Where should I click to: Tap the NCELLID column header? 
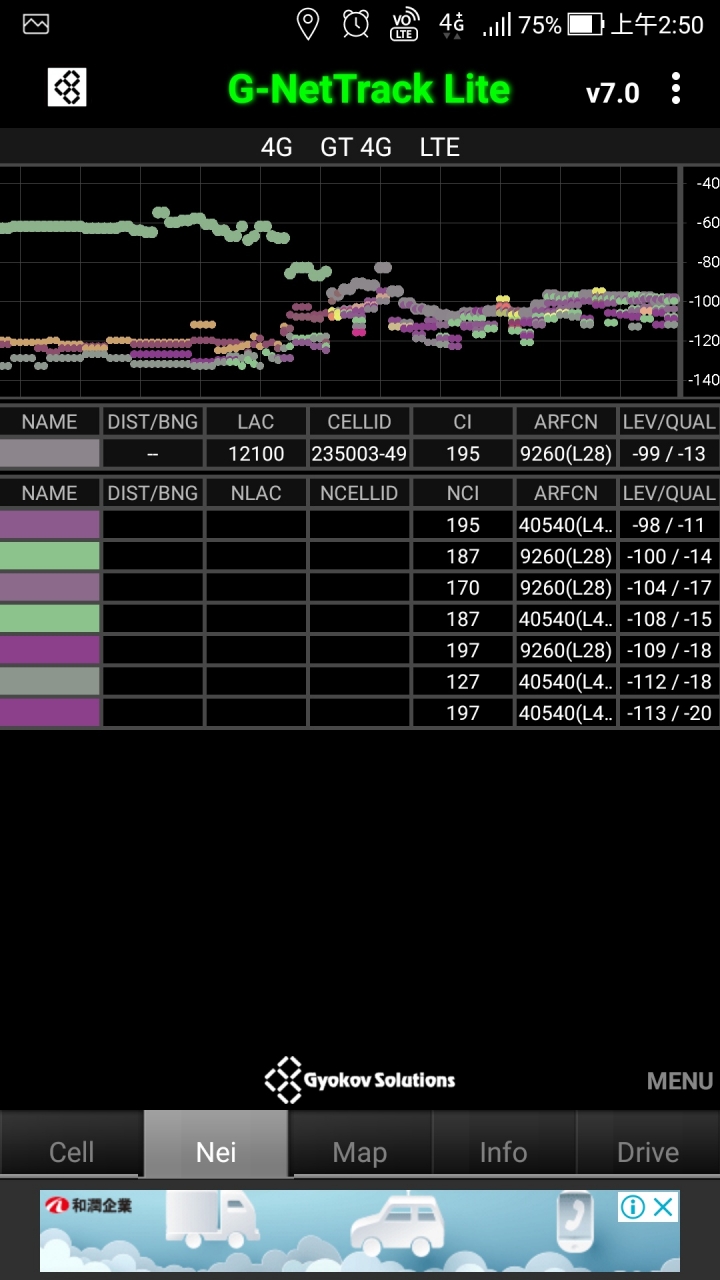tap(359, 493)
